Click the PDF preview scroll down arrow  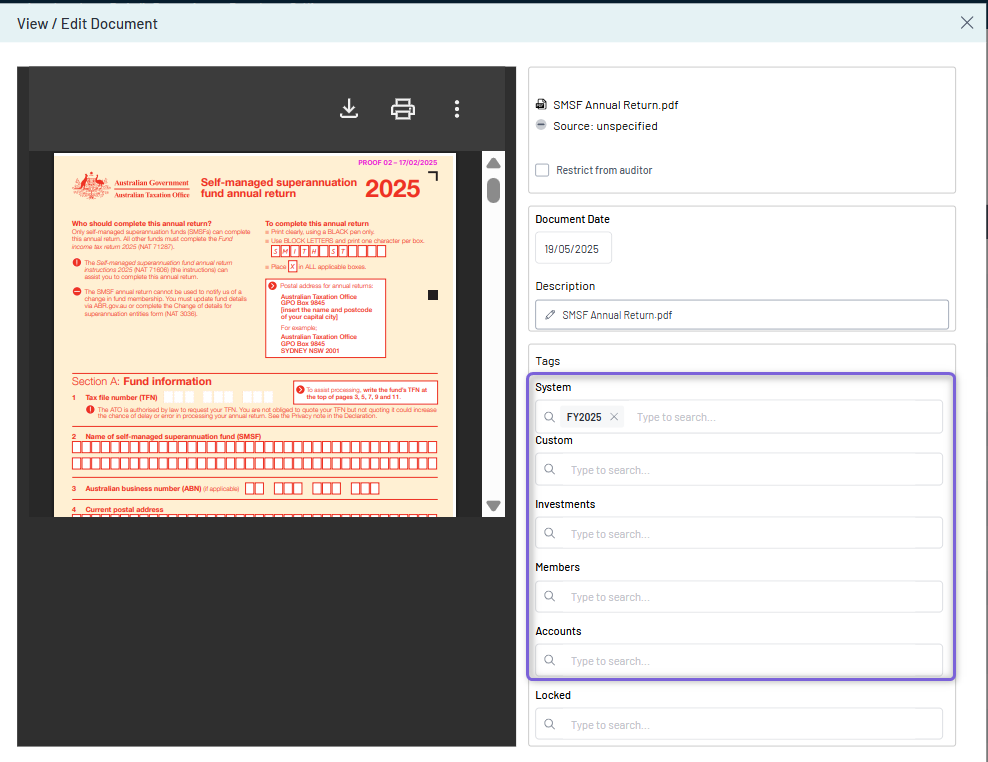click(x=493, y=505)
